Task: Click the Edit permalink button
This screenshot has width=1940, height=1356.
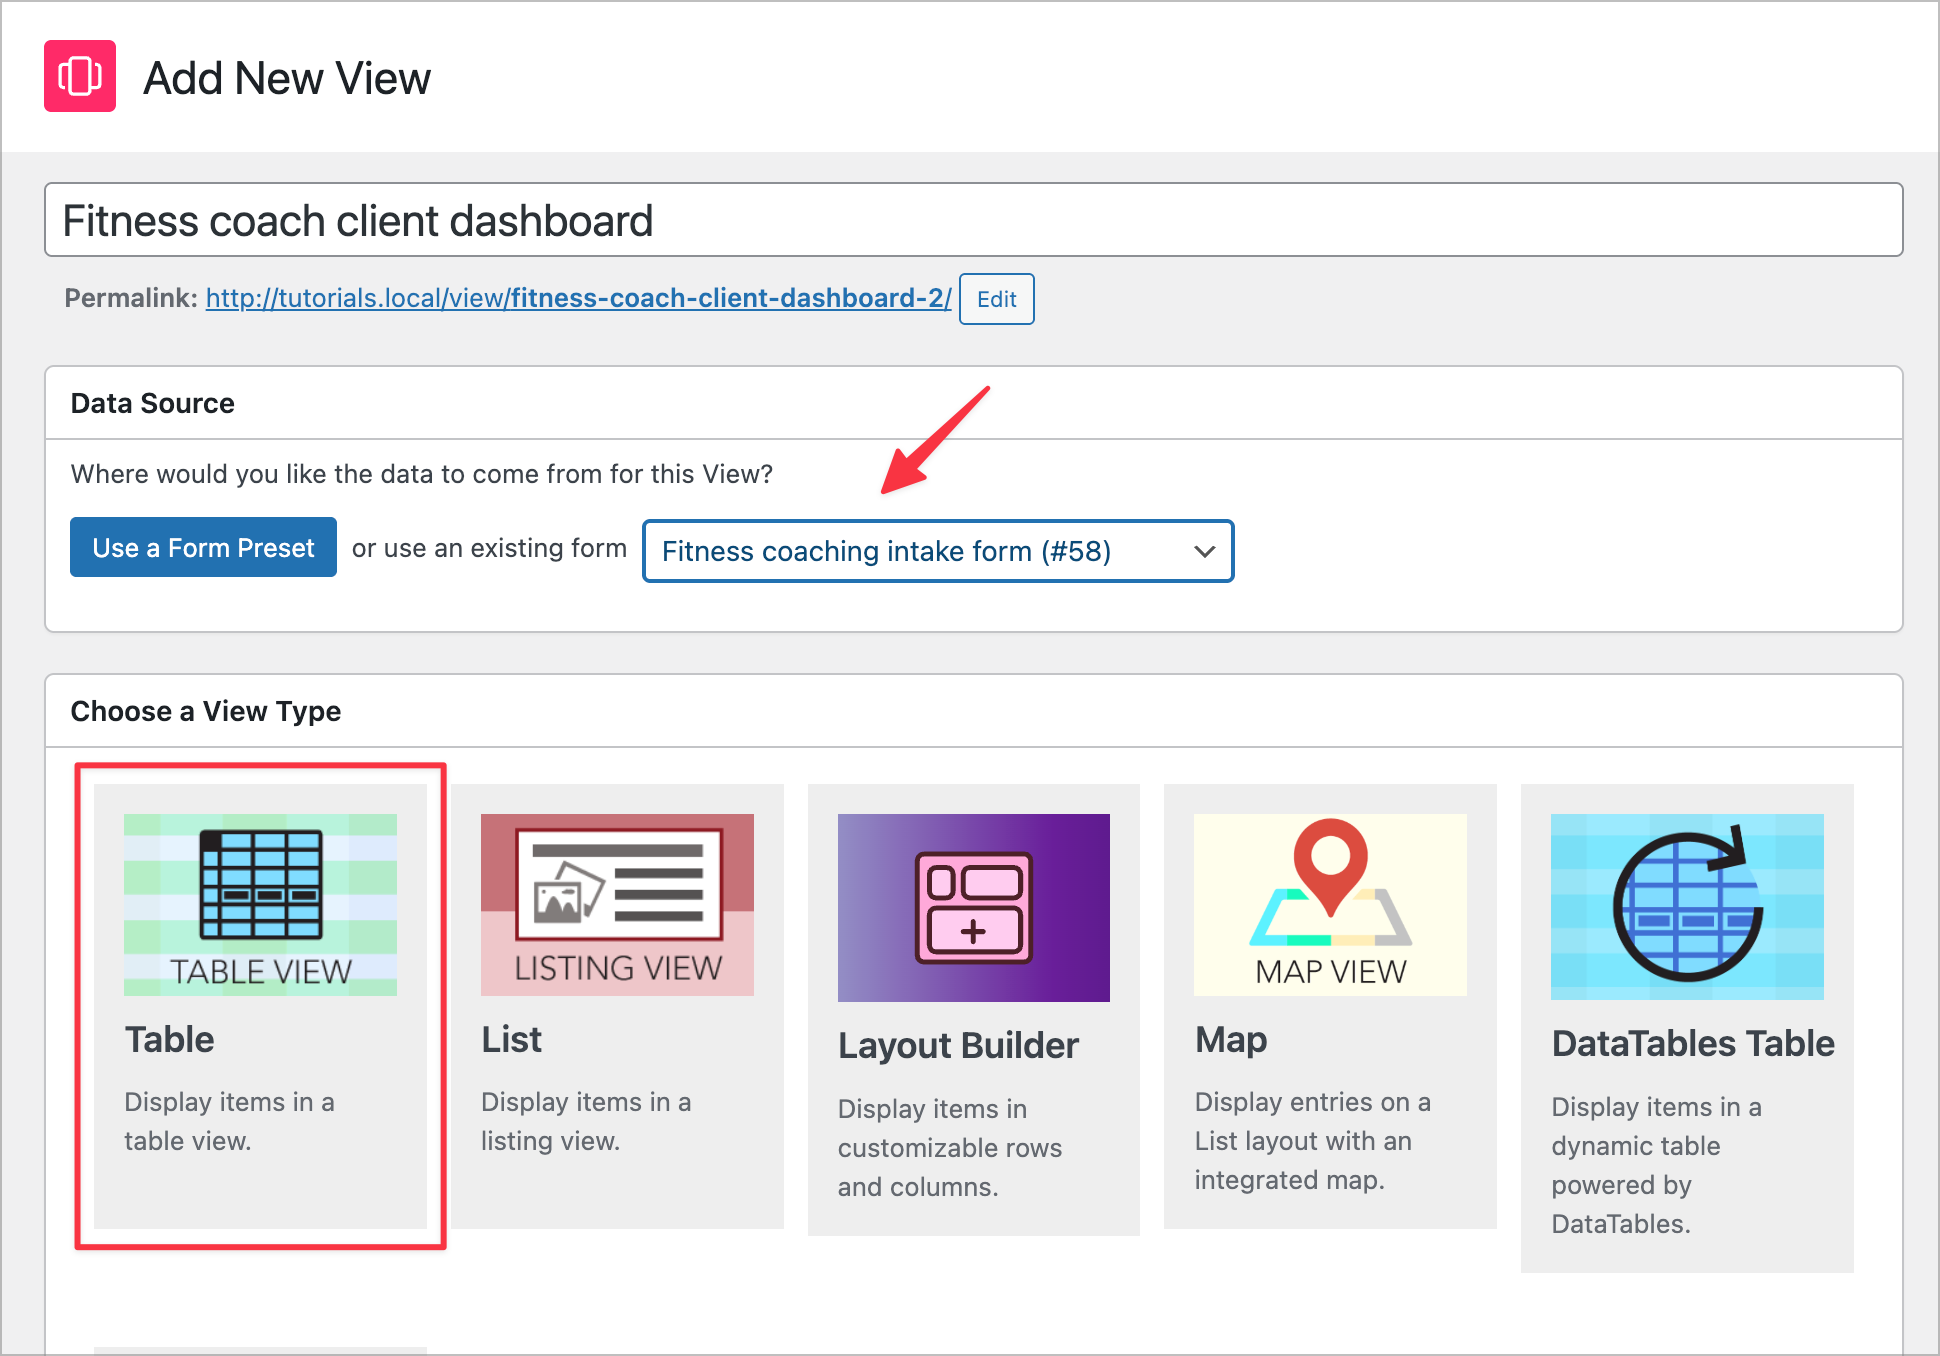Action: (x=996, y=299)
